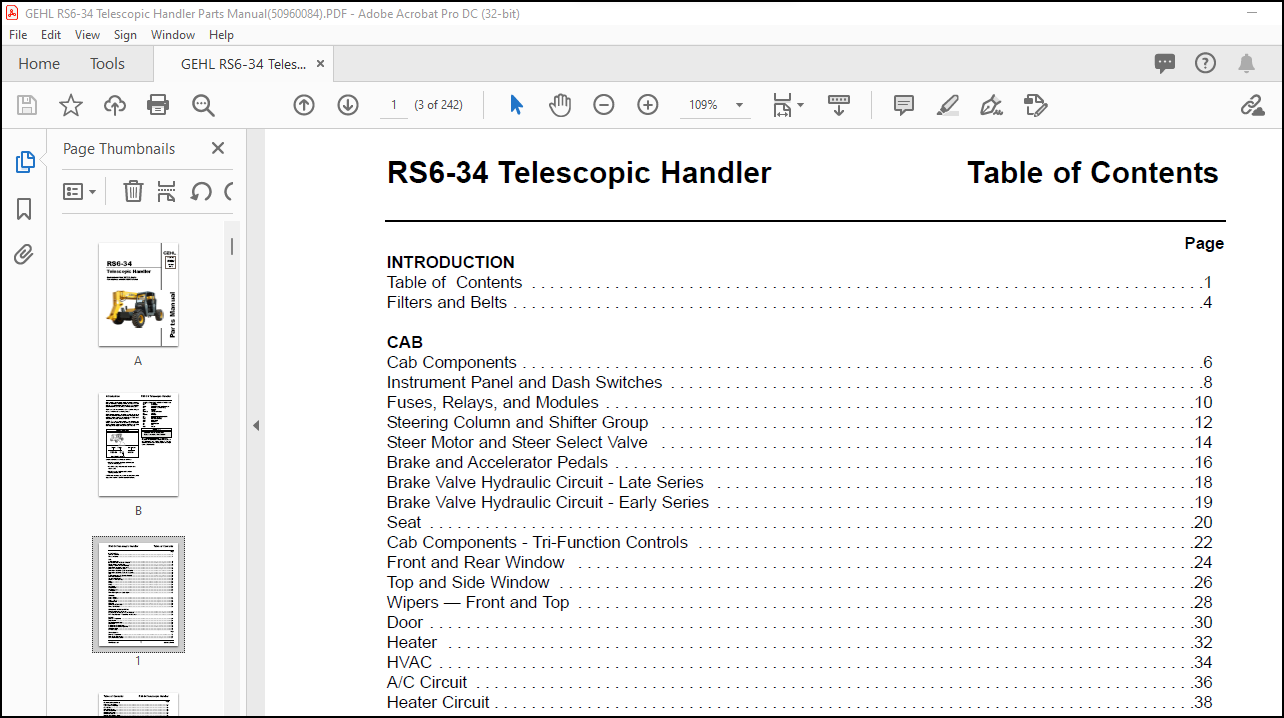This screenshot has width=1284, height=718.
Task: Select the page thumbnail labeled B
Action: tap(138, 444)
